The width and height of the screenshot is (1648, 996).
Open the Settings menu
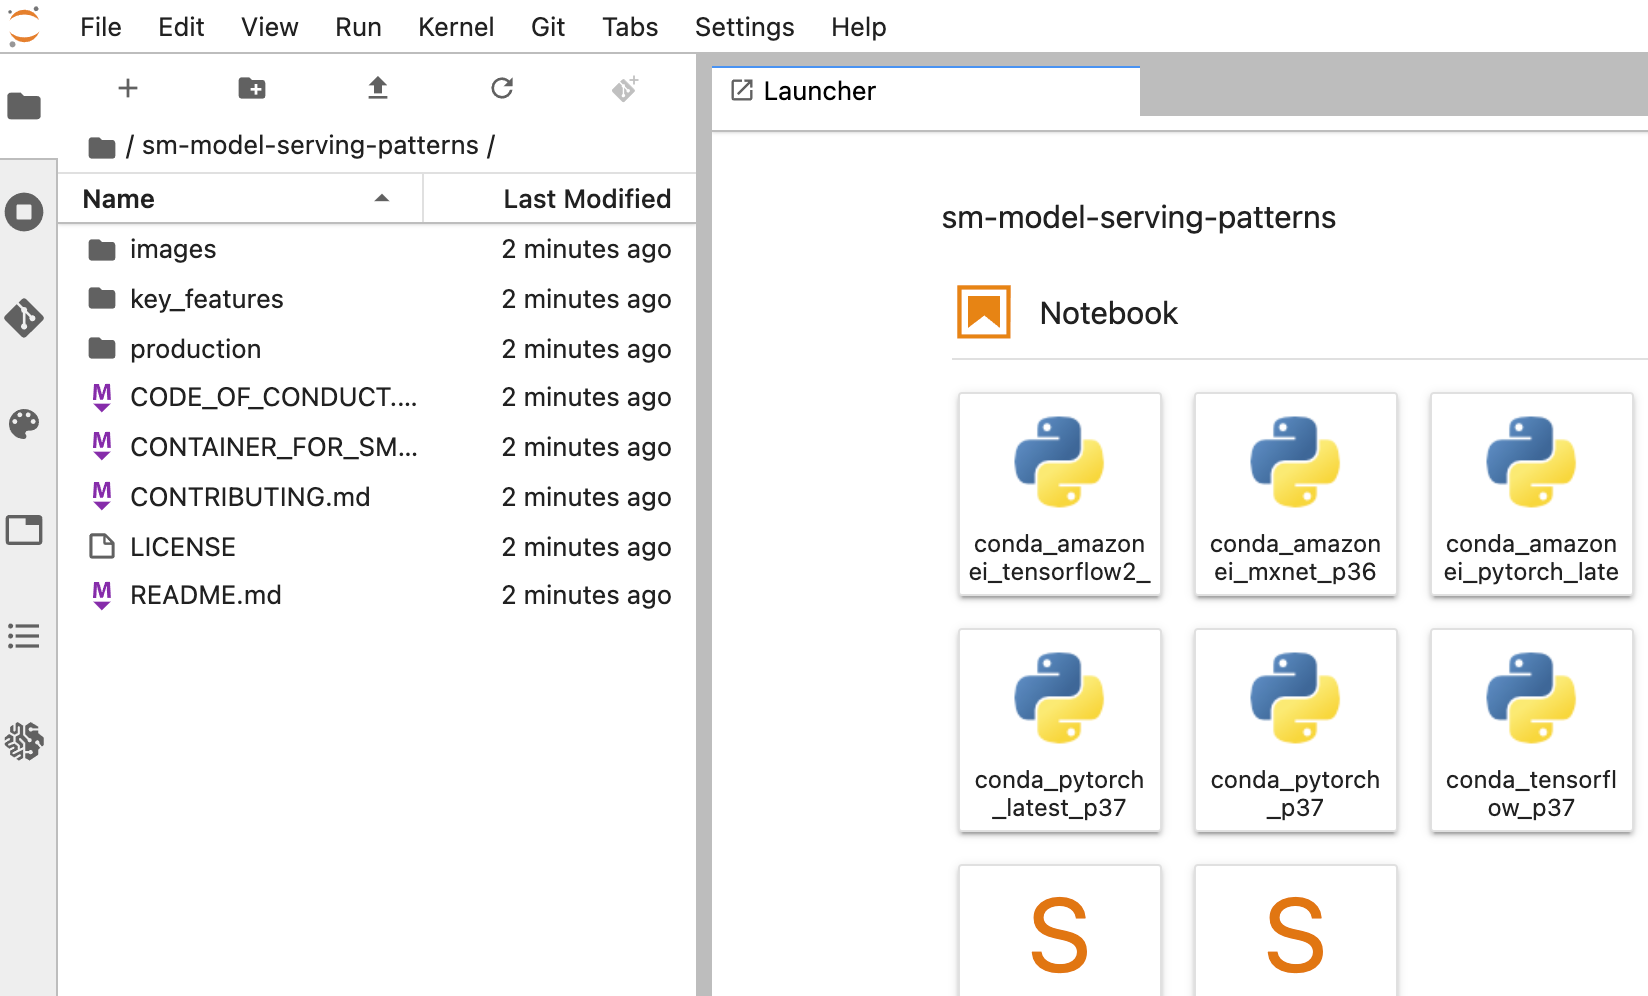coord(745,27)
